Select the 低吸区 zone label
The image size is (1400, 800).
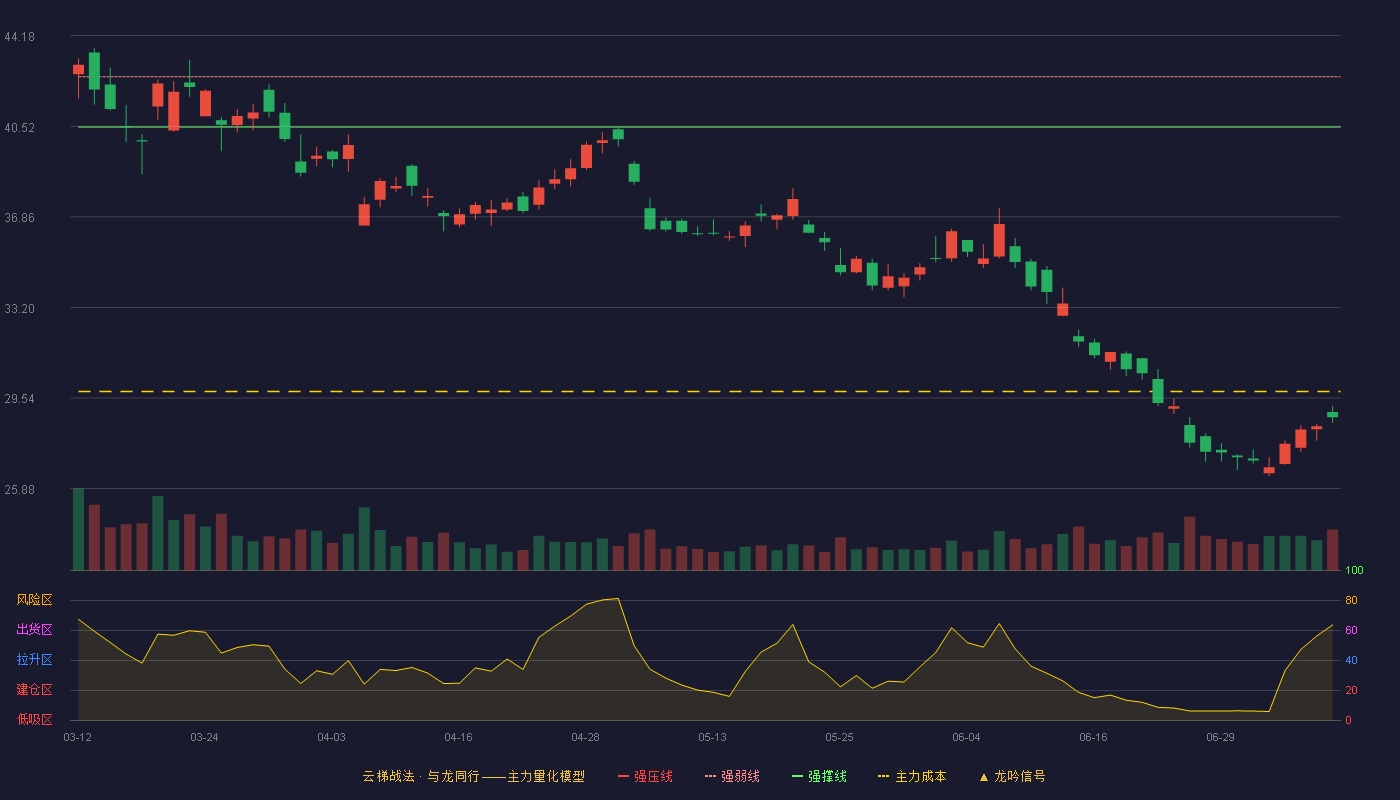[34, 720]
